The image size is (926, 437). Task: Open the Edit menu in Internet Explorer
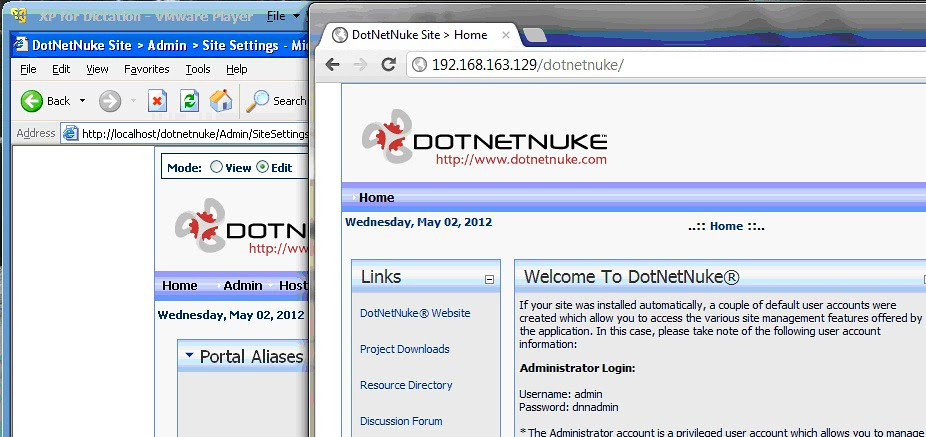coord(61,69)
